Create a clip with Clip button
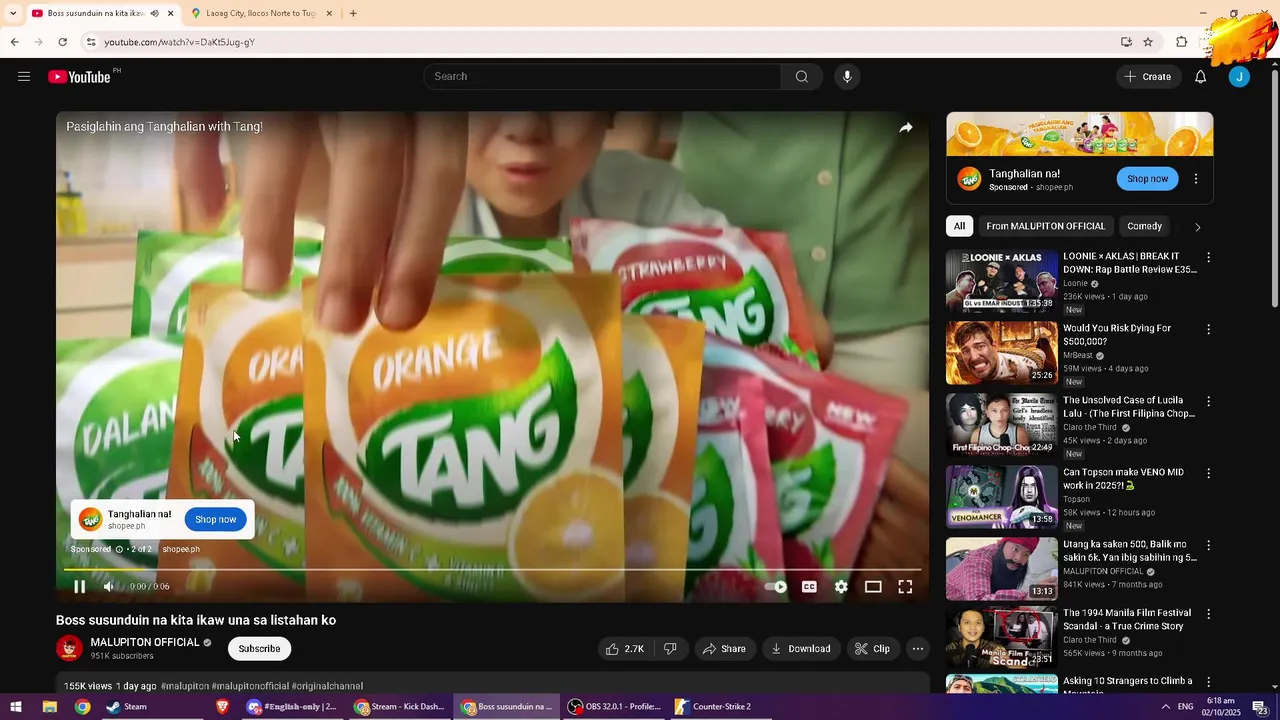 point(872,649)
